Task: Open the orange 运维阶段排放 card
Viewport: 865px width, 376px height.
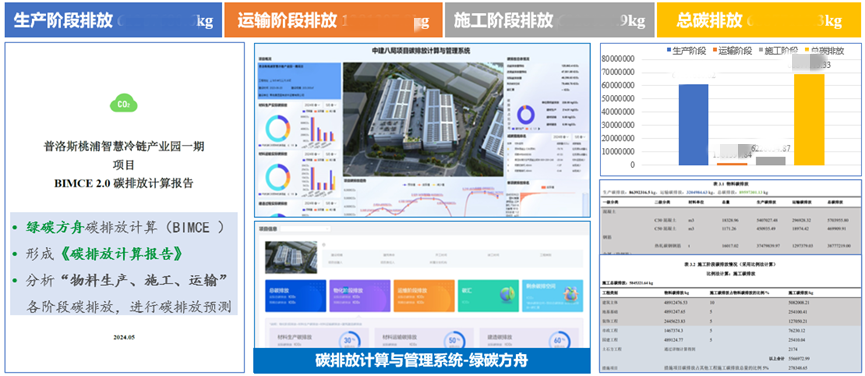Action: pos(424,296)
